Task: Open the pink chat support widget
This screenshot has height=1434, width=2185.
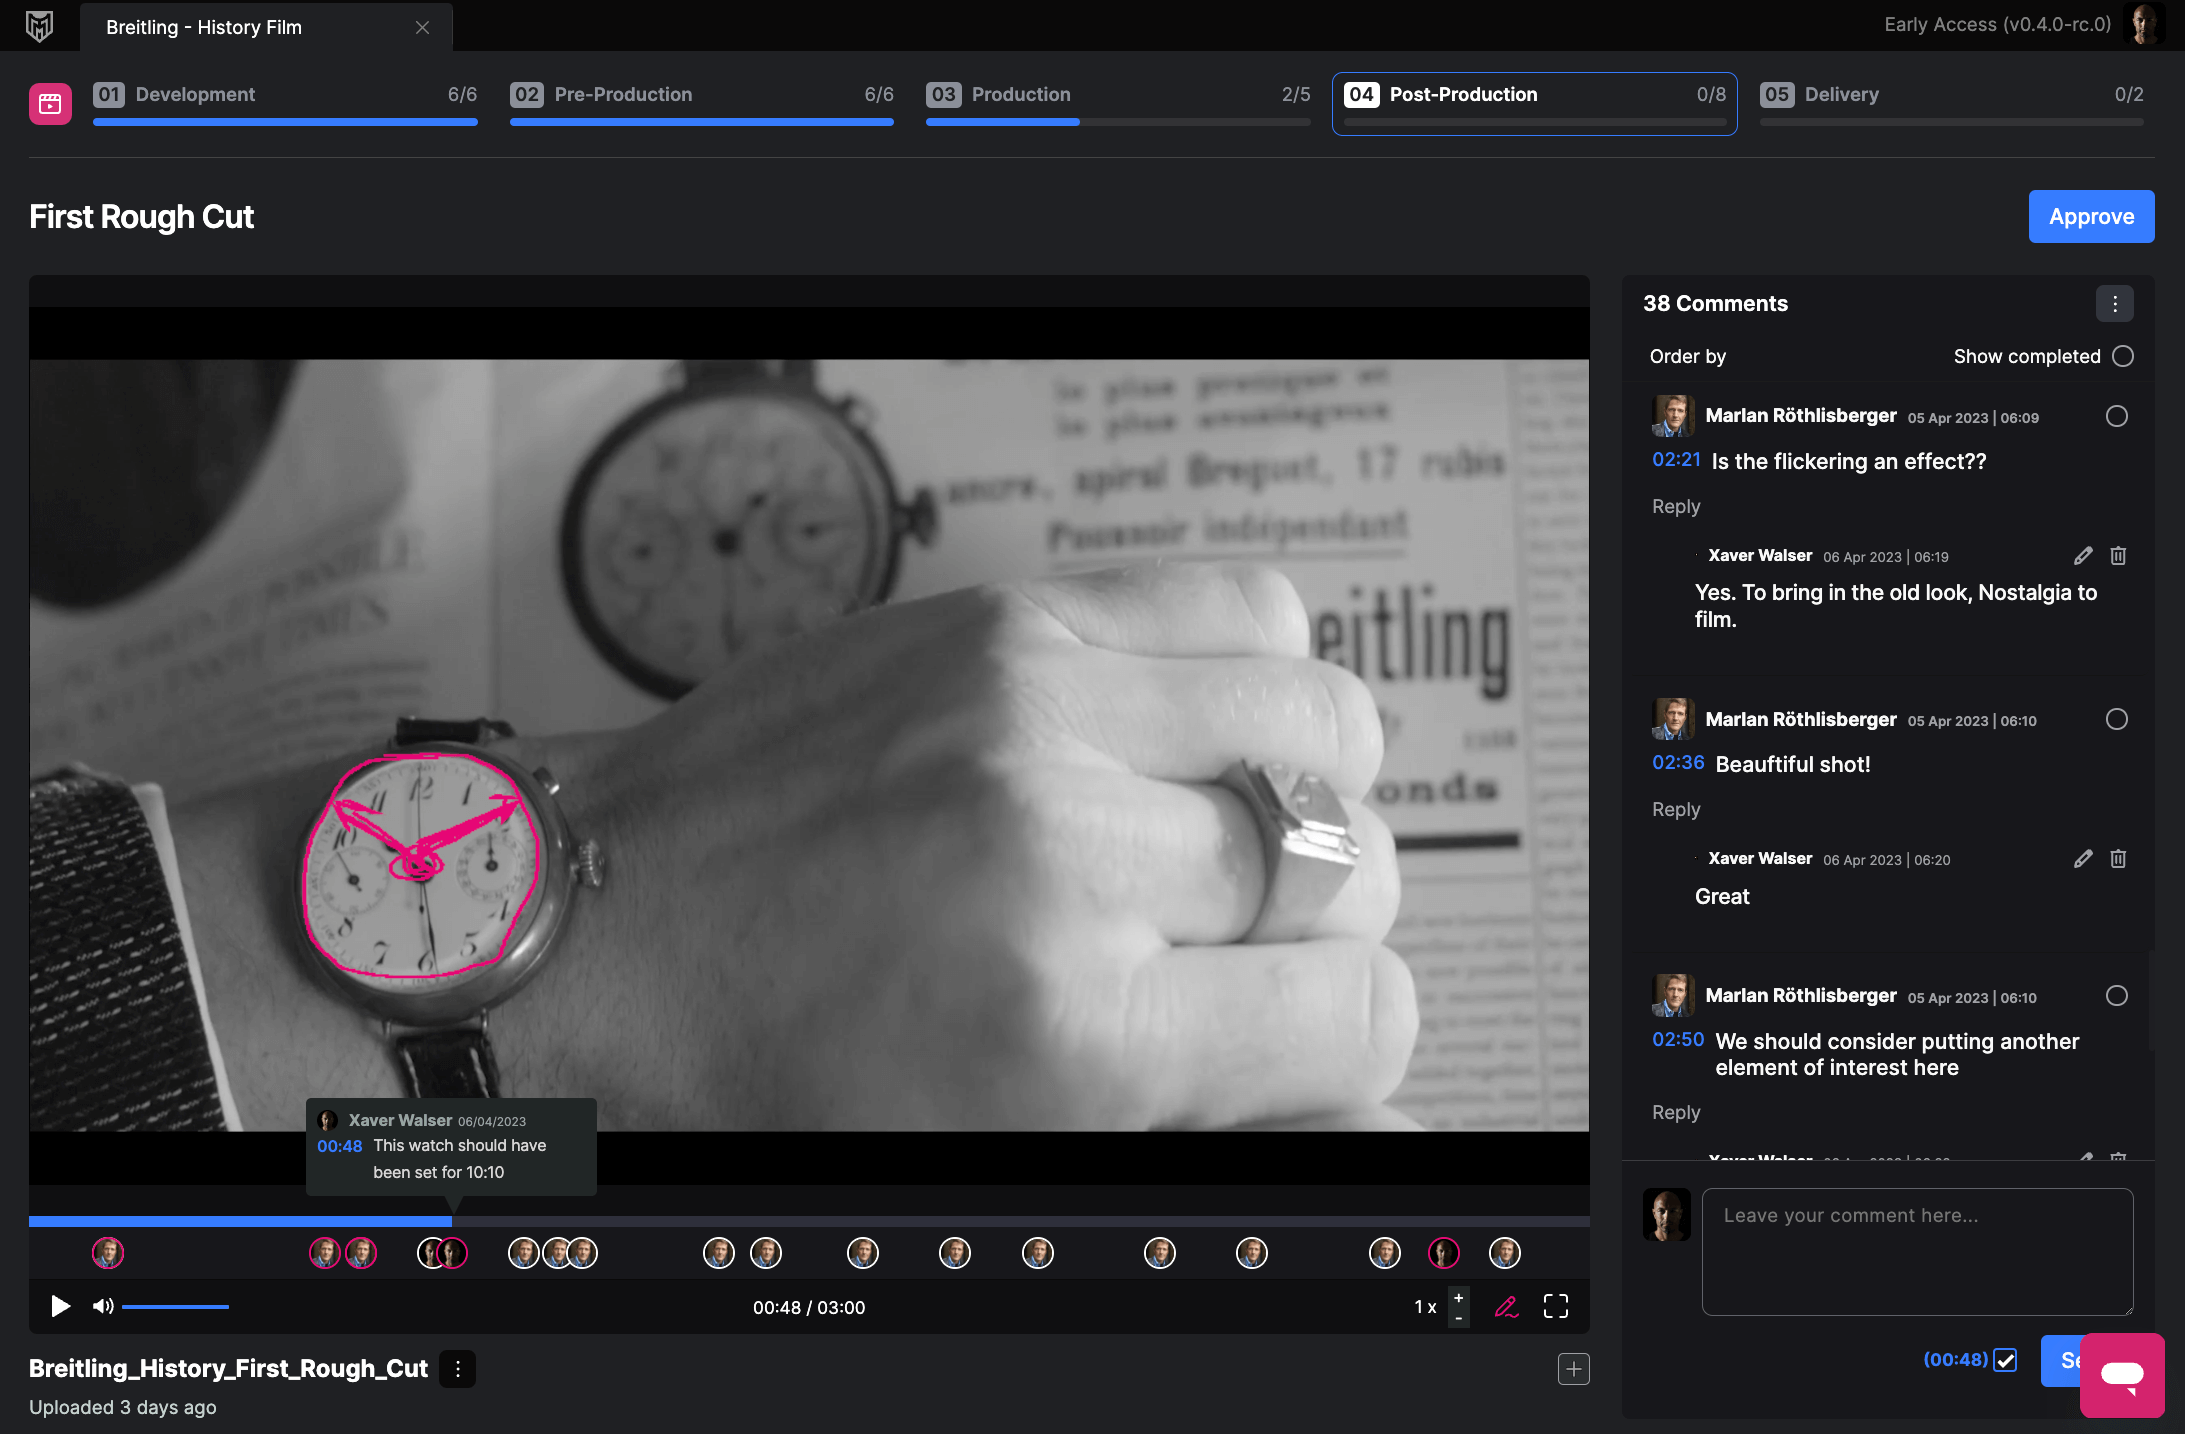Action: pyautogui.click(x=2122, y=1375)
